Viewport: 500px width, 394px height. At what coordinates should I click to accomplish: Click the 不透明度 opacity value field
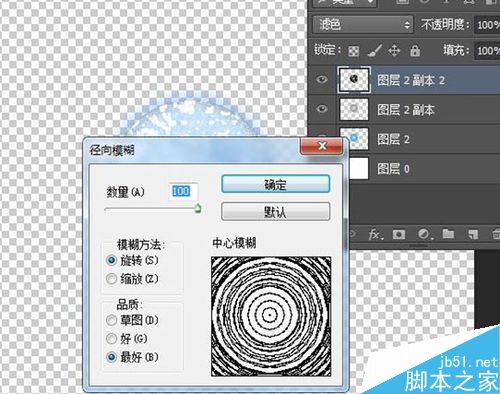click(487, 25)
